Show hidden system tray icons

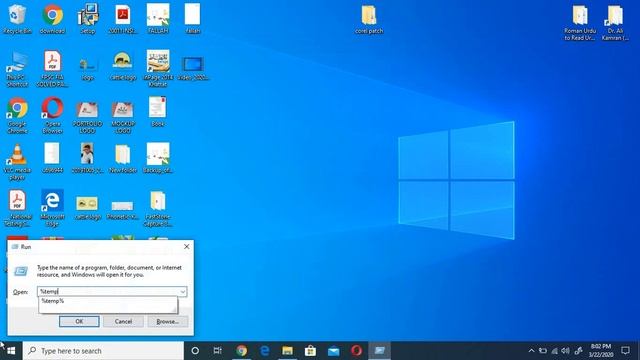(531, 351)
